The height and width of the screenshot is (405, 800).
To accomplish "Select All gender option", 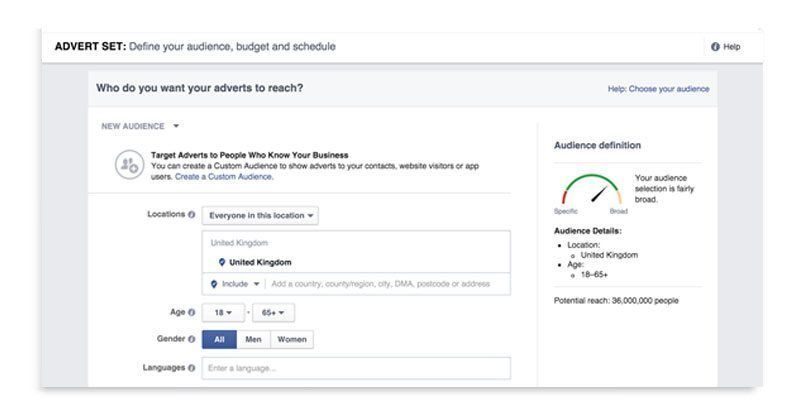I will (x=219, y=339).
